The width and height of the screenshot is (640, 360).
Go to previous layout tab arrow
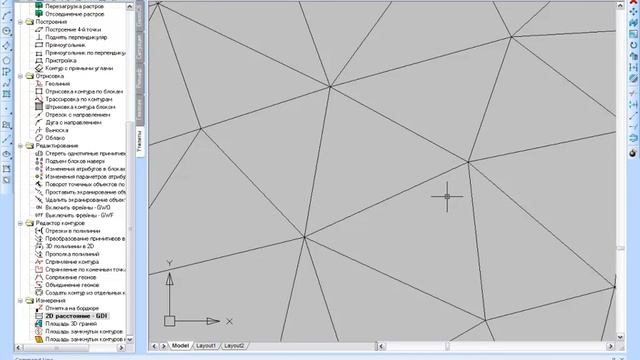(x=154, y=346)
